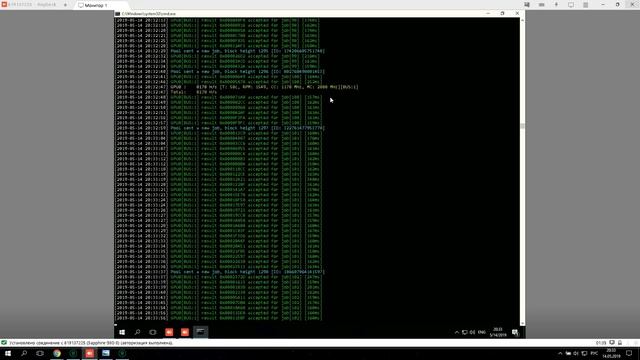
Task: Maximize the remote cmd.exe window
Action: pos(502,13)
